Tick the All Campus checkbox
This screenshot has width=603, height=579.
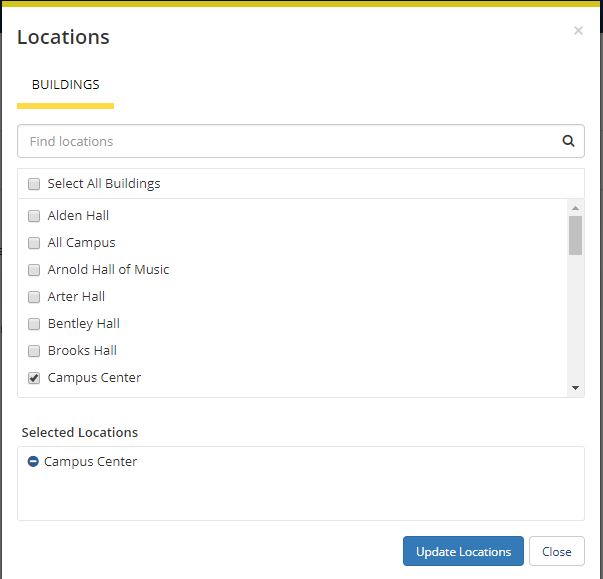point(34,243)
